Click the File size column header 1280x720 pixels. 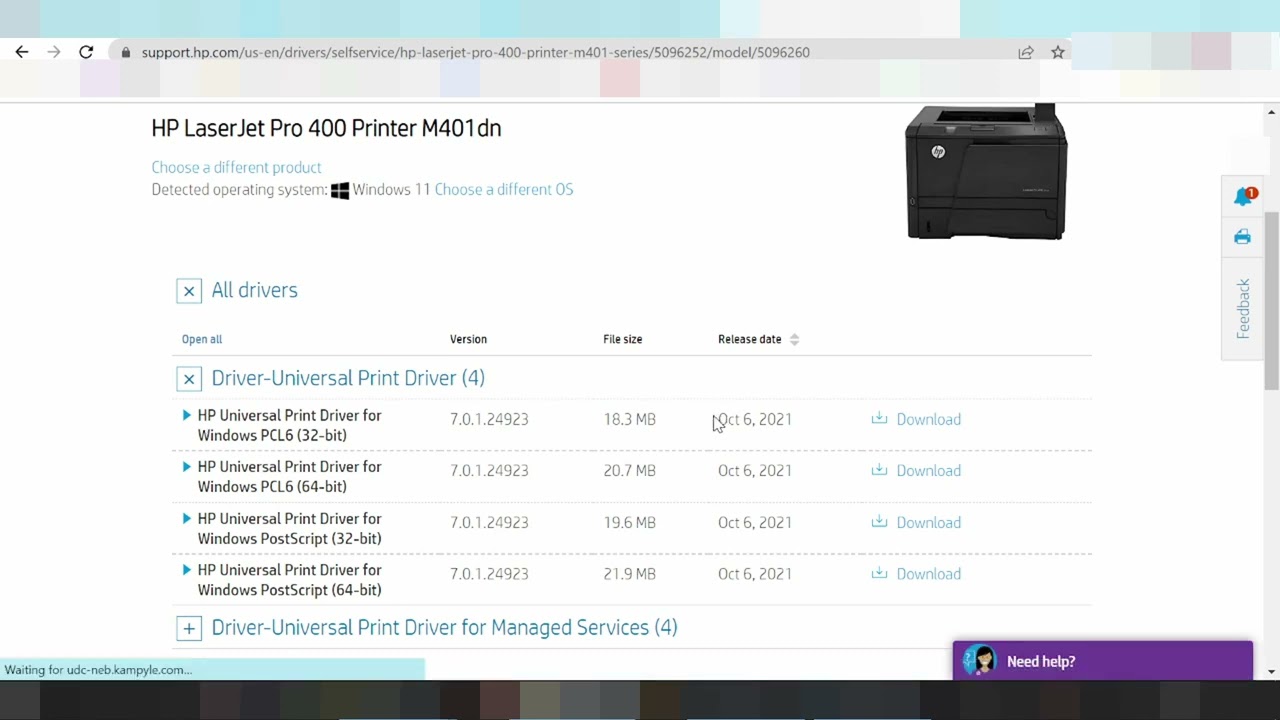pyautogui.click(x=622, y=339)
